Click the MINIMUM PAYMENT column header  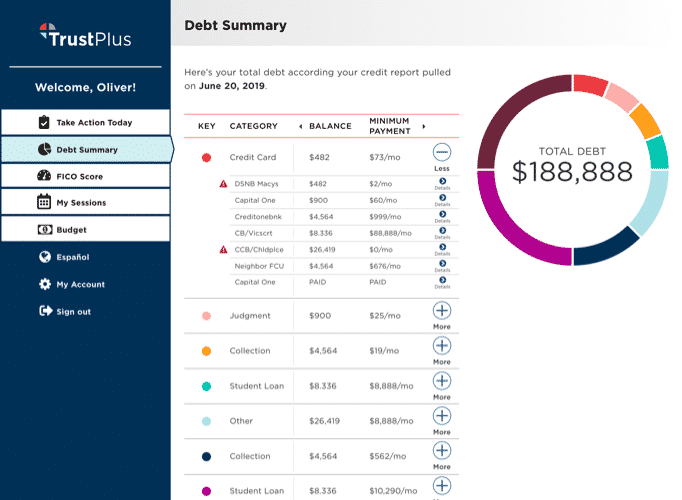(390, 126)
